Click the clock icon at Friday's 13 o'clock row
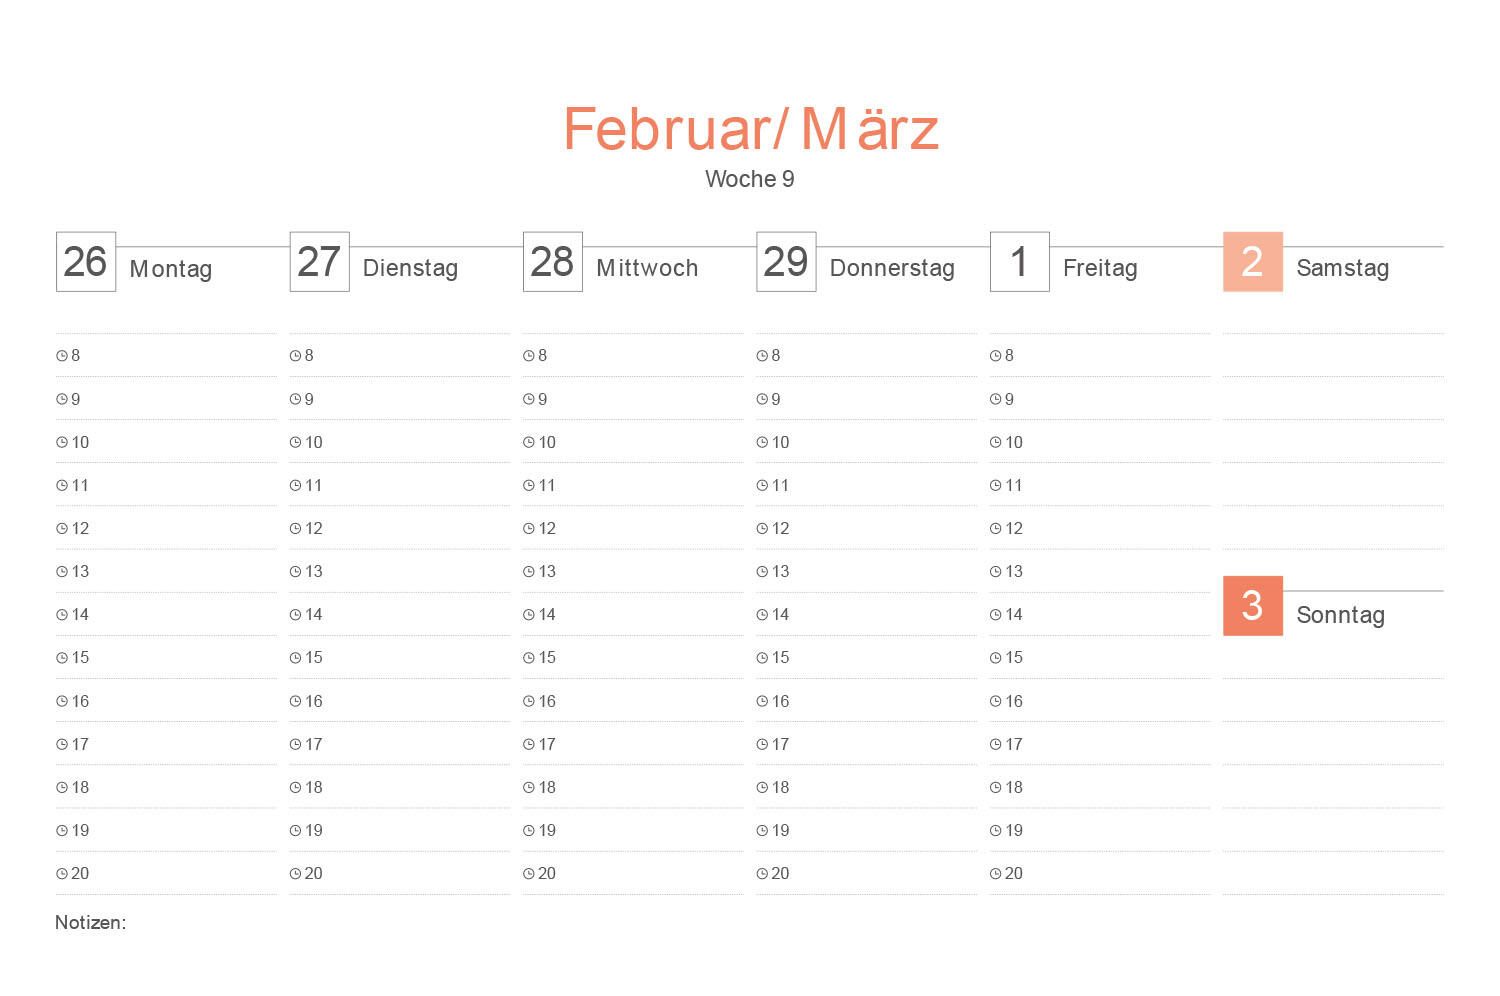This screenshot has height=996, width=1500. [996, 572]
